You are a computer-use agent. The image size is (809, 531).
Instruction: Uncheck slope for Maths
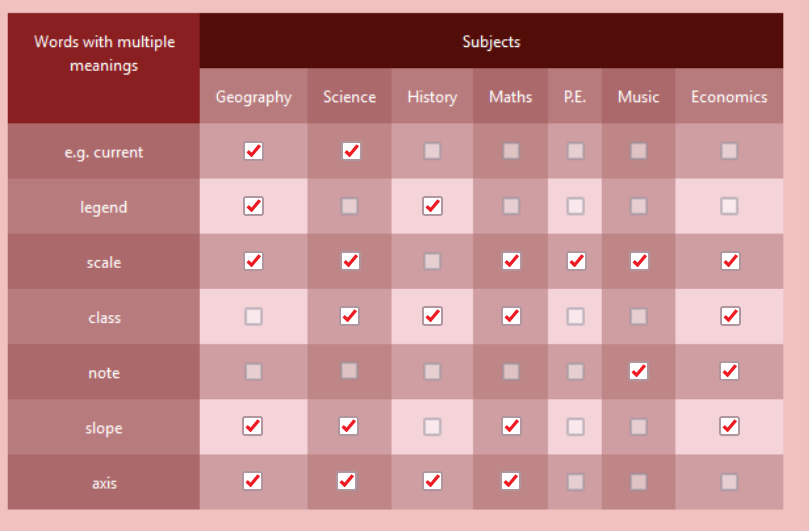coord(511,426)
